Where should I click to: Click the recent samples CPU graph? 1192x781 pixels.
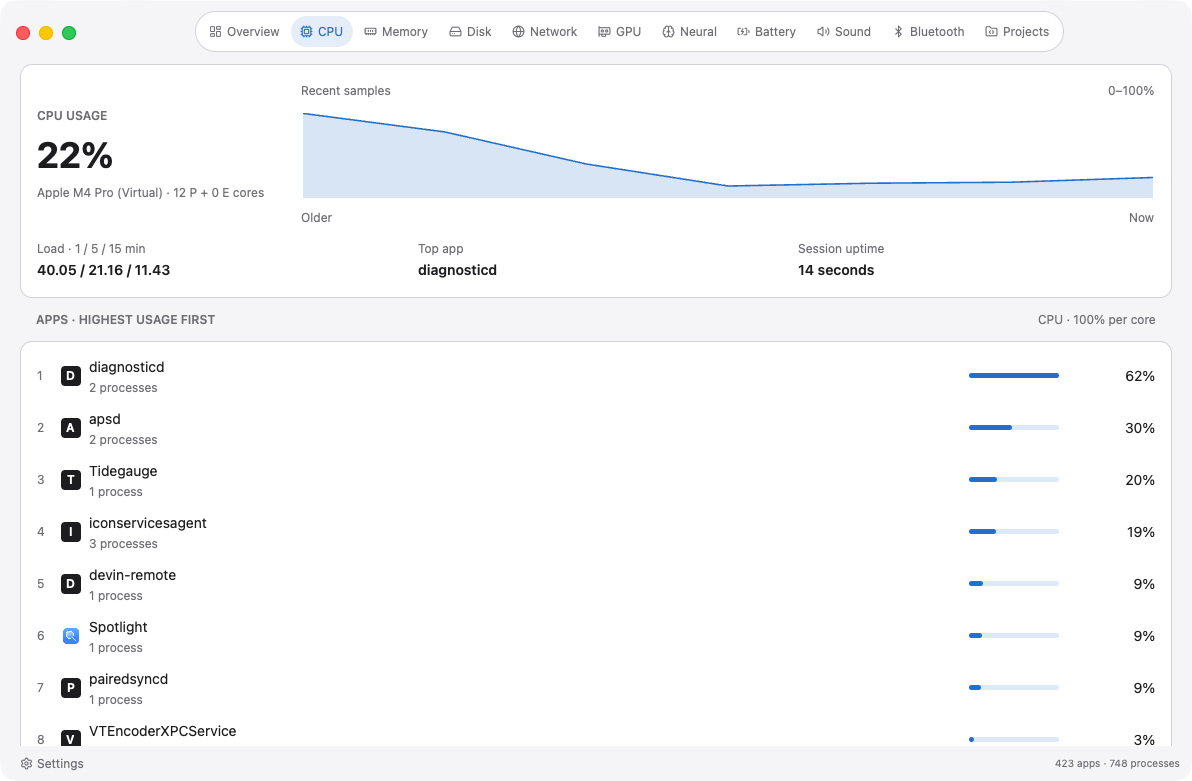pos(728,155)
